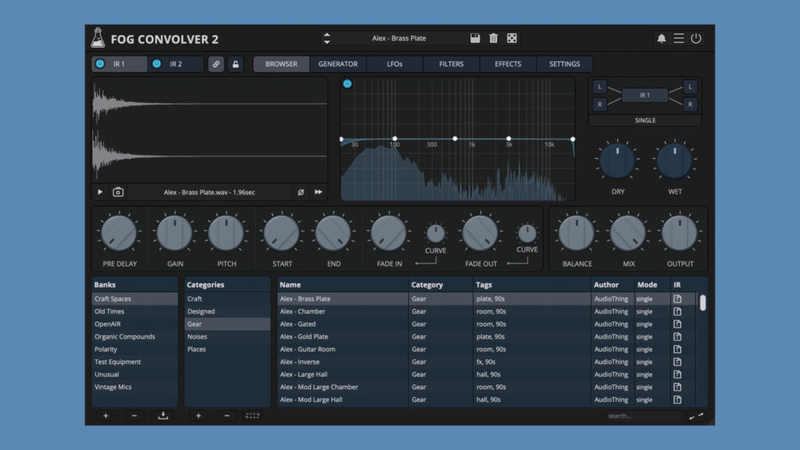Screen dimensions: 800x450
Task: Click the PRE DELAY knob
Action: click(x=119, y=233)
